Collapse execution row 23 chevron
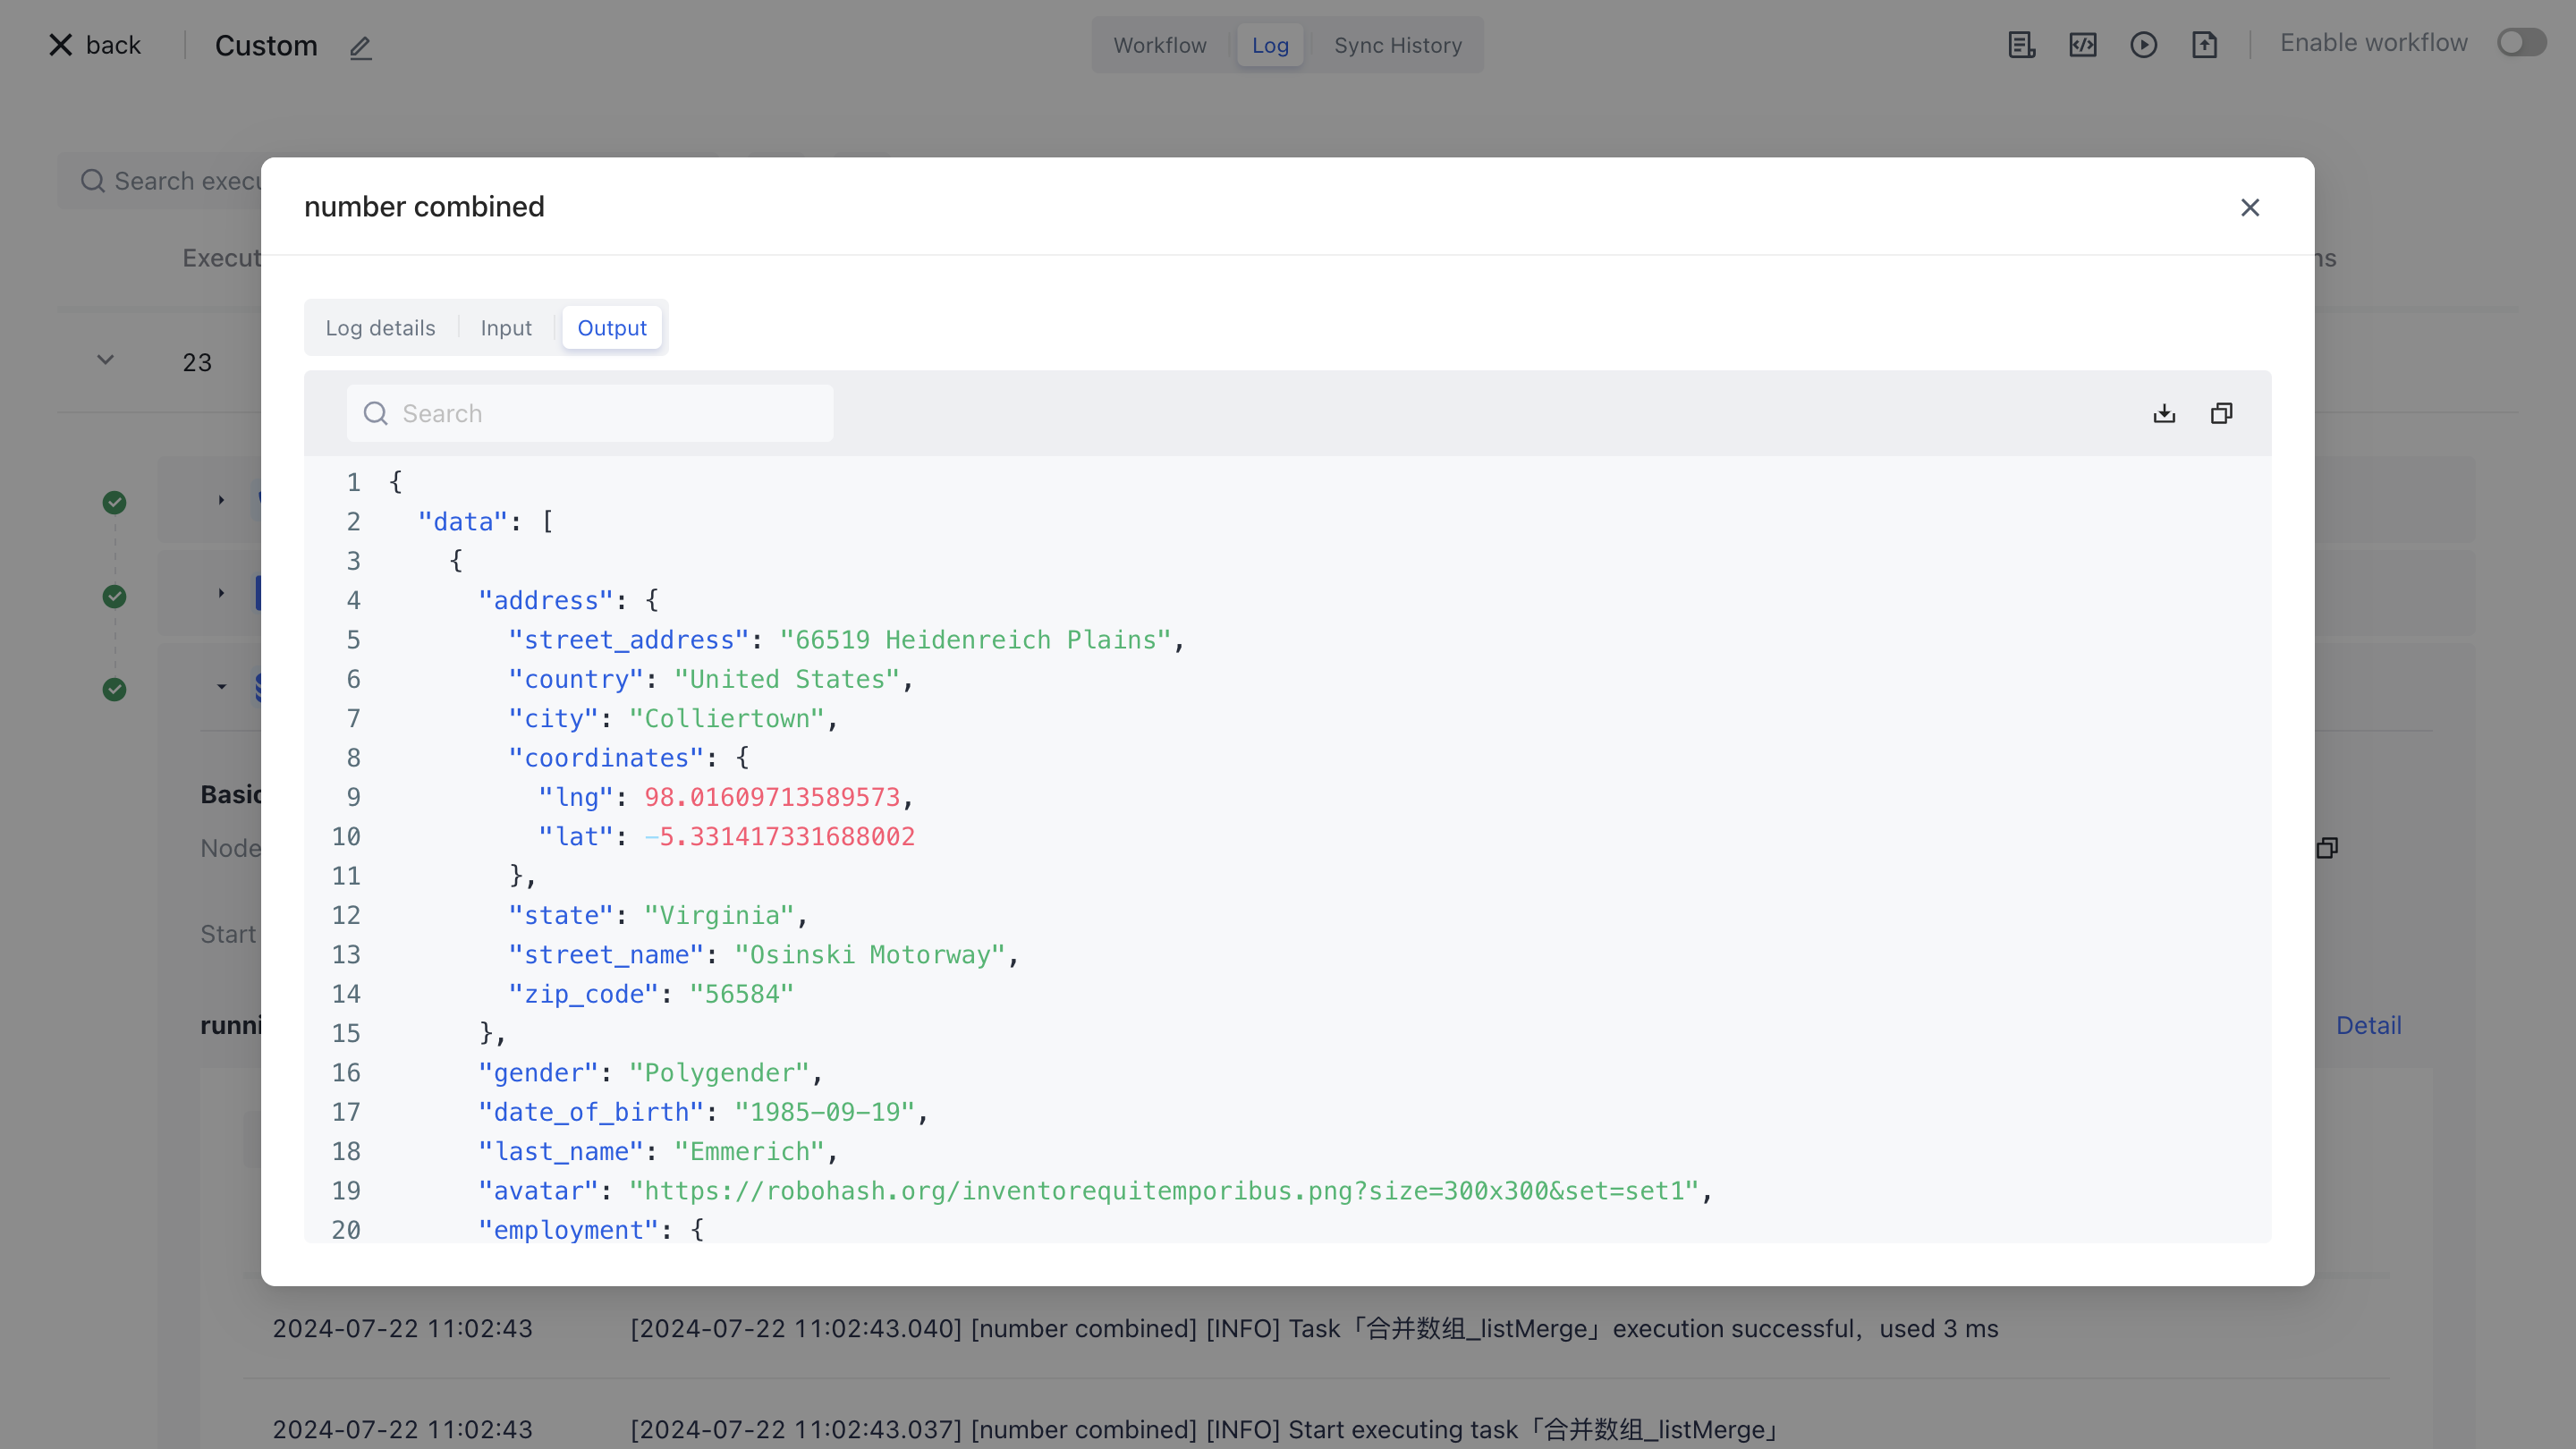Viewport: 2576px width, 1449px height. coord(105,360)
